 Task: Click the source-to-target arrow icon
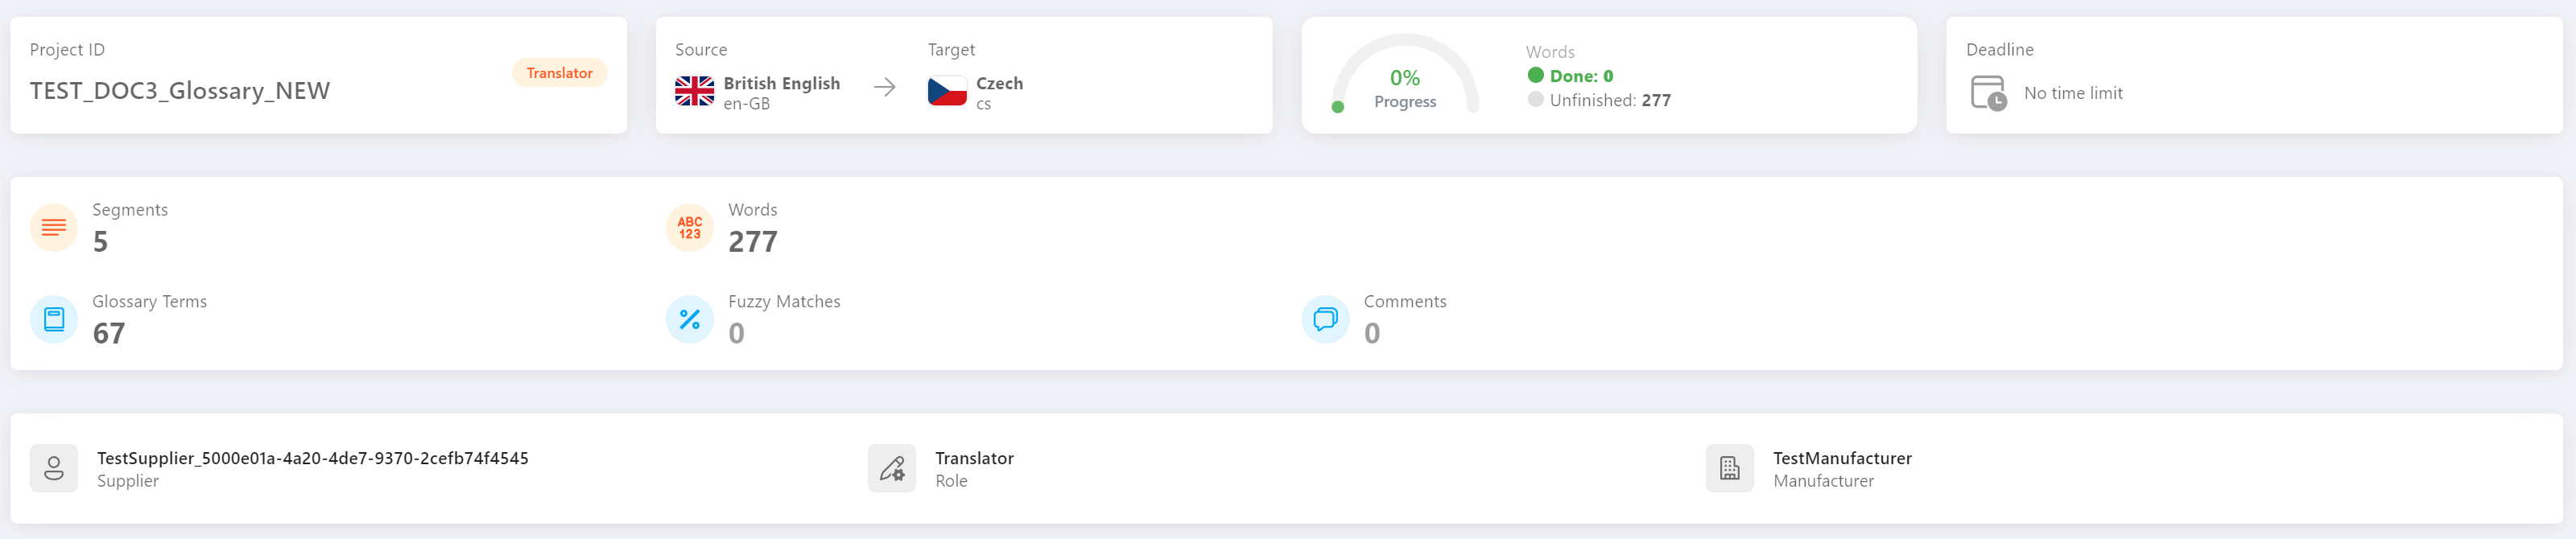pos(884,88)
